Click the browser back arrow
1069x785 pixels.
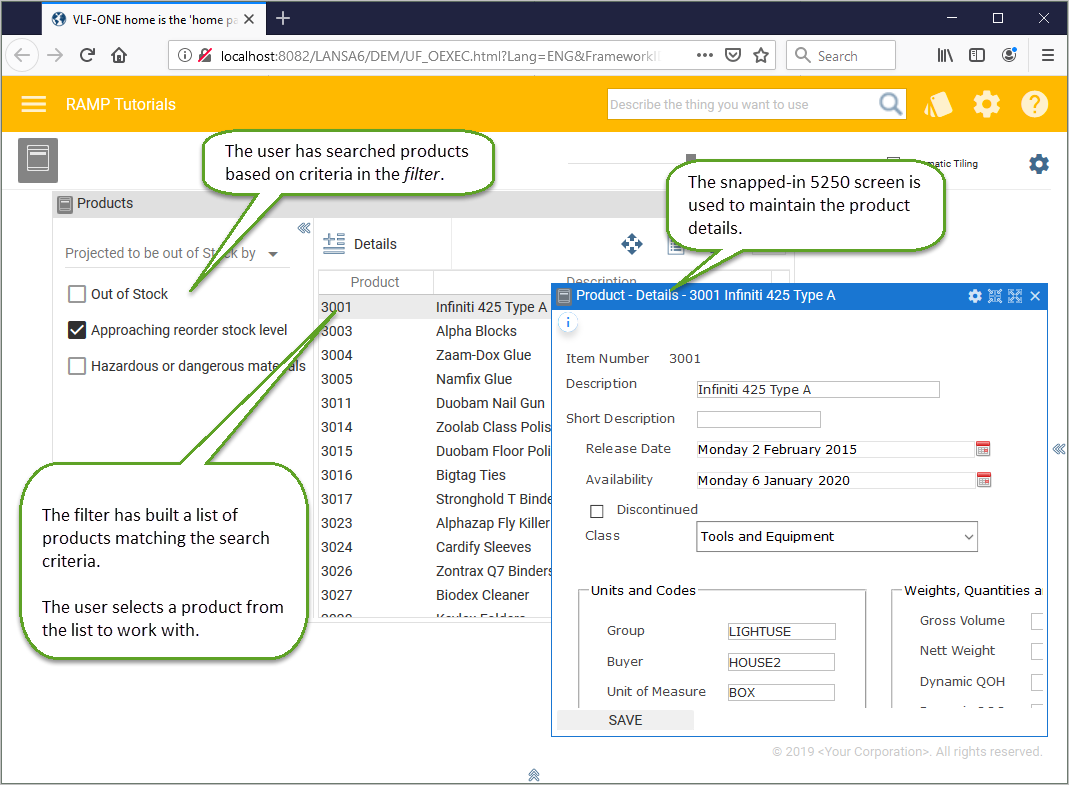(x=22, y=55)
